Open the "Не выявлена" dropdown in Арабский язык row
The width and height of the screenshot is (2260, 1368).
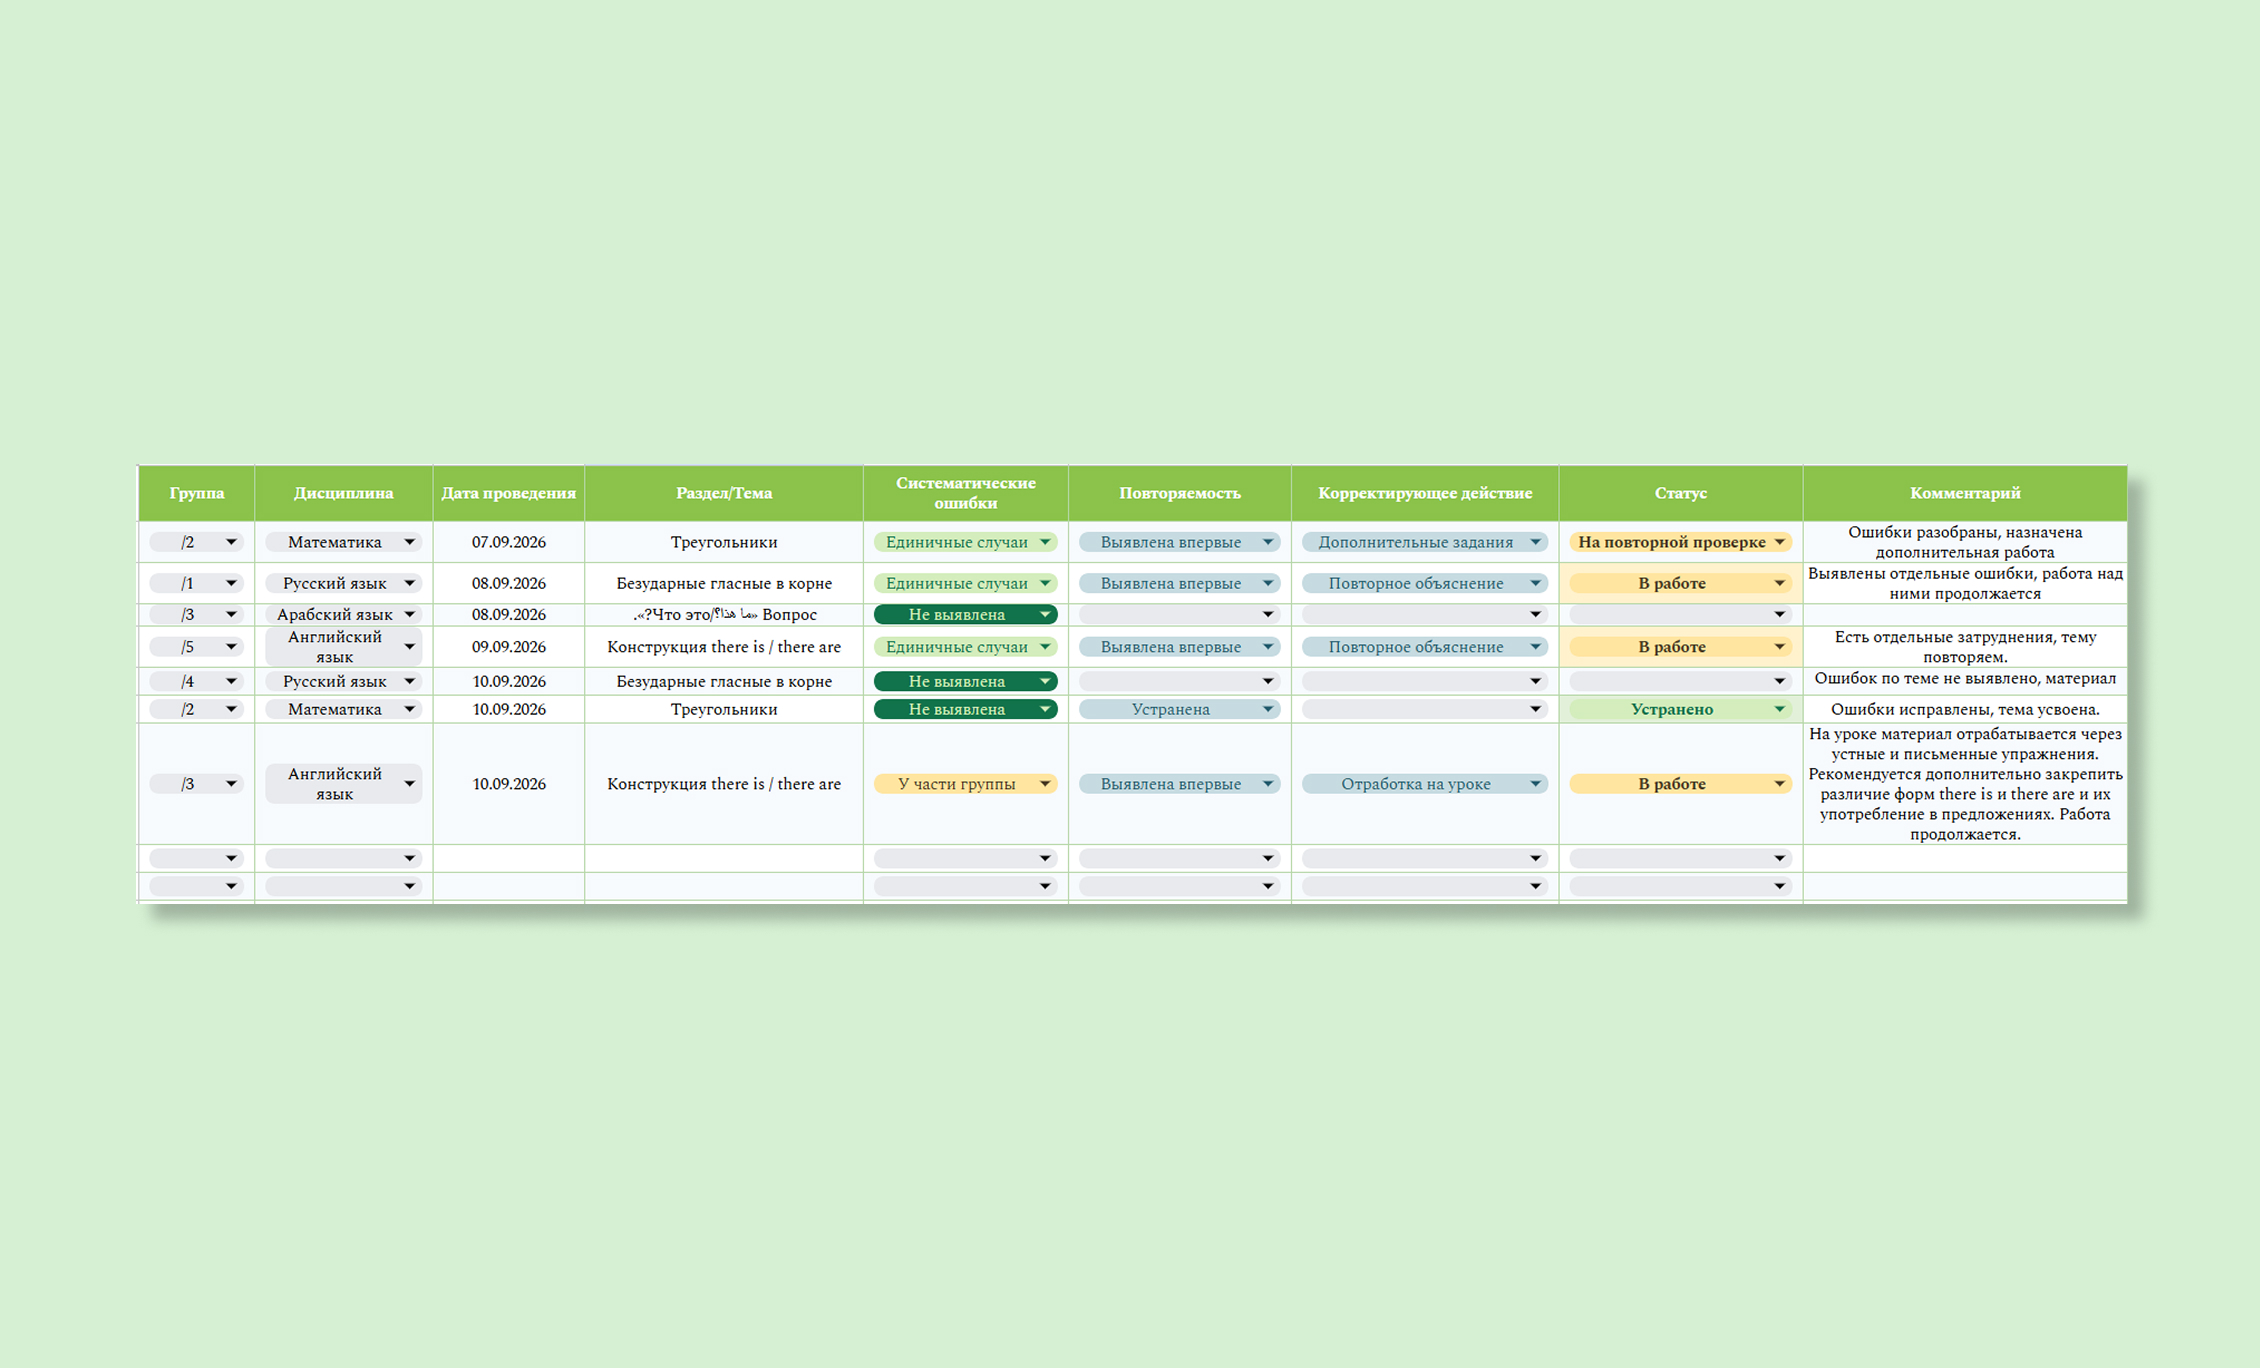965,614
